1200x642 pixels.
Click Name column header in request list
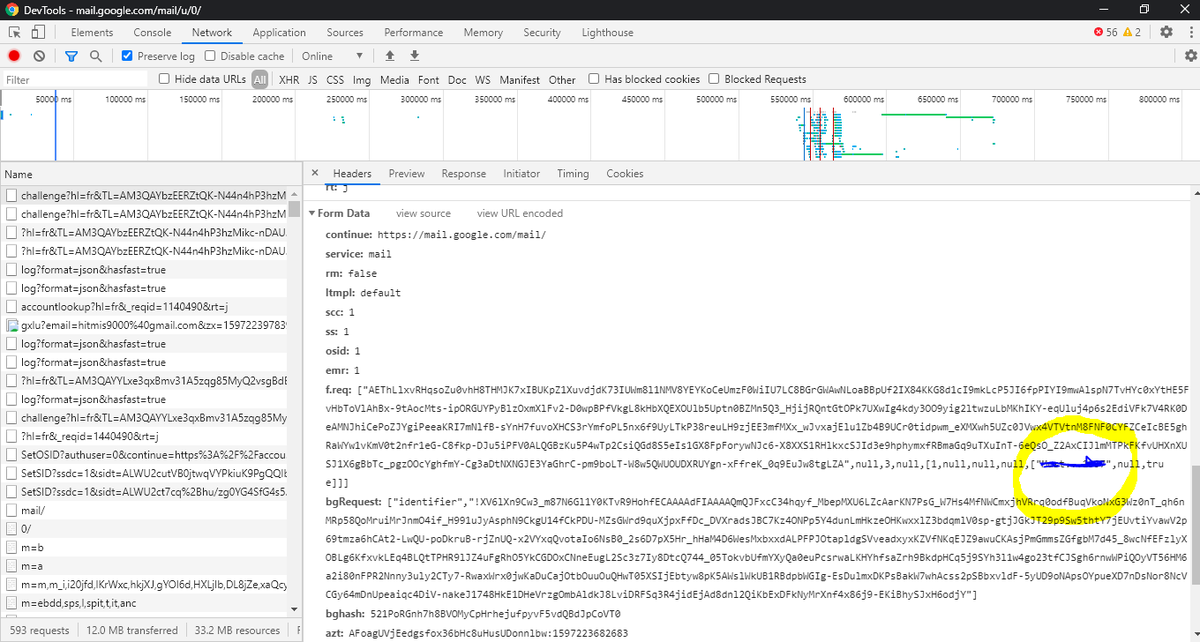[144, 174]
